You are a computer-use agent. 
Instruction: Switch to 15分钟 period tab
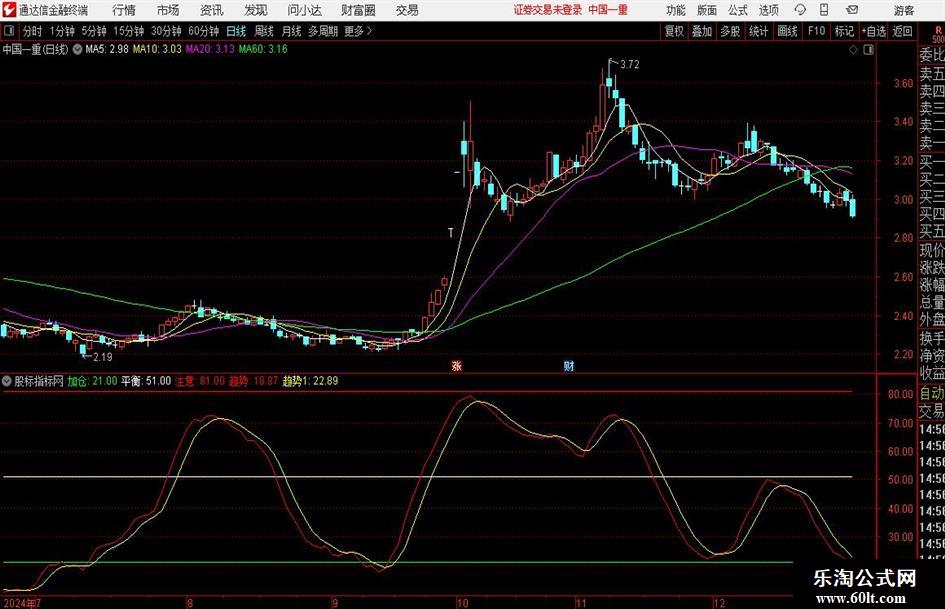129,31
